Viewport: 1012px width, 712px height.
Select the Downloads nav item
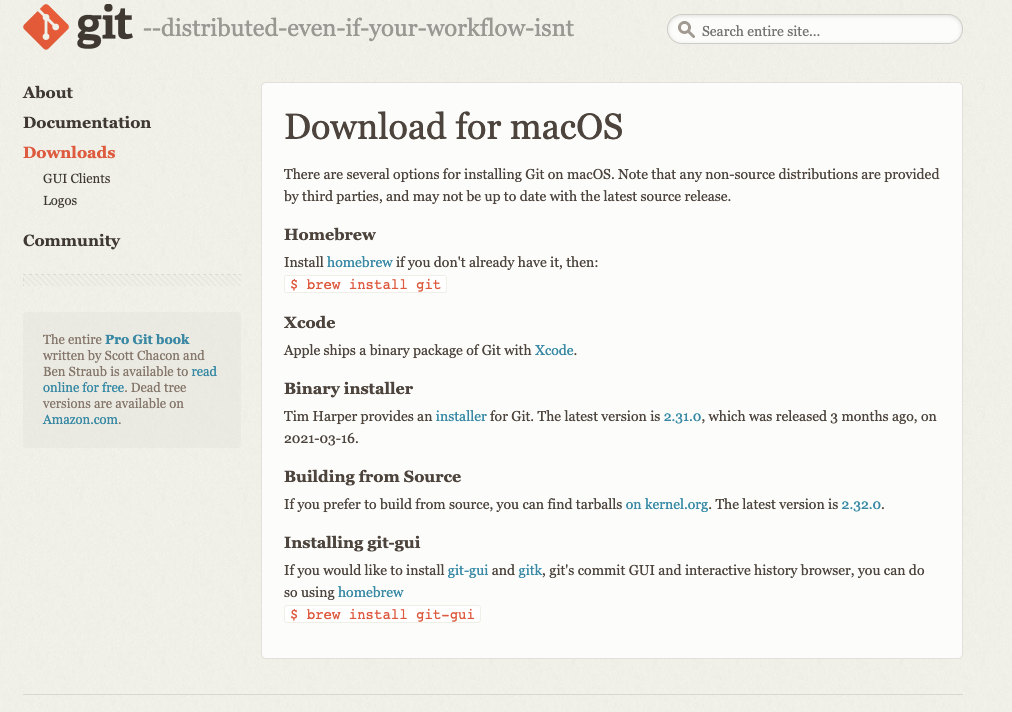tap(69, 152)
